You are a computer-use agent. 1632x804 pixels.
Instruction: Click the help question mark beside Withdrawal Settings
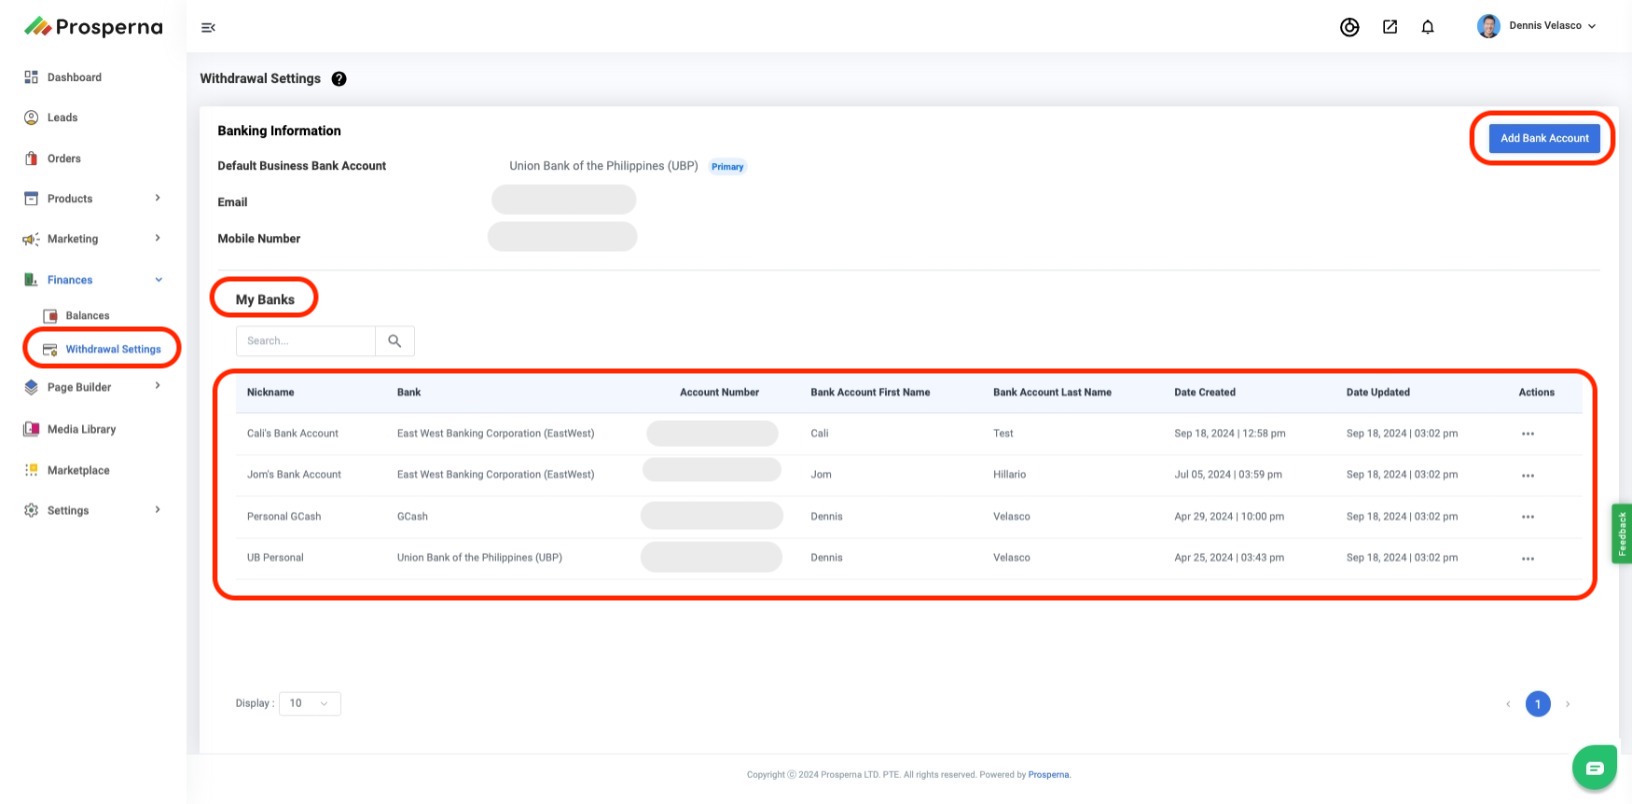pos(339,79)
